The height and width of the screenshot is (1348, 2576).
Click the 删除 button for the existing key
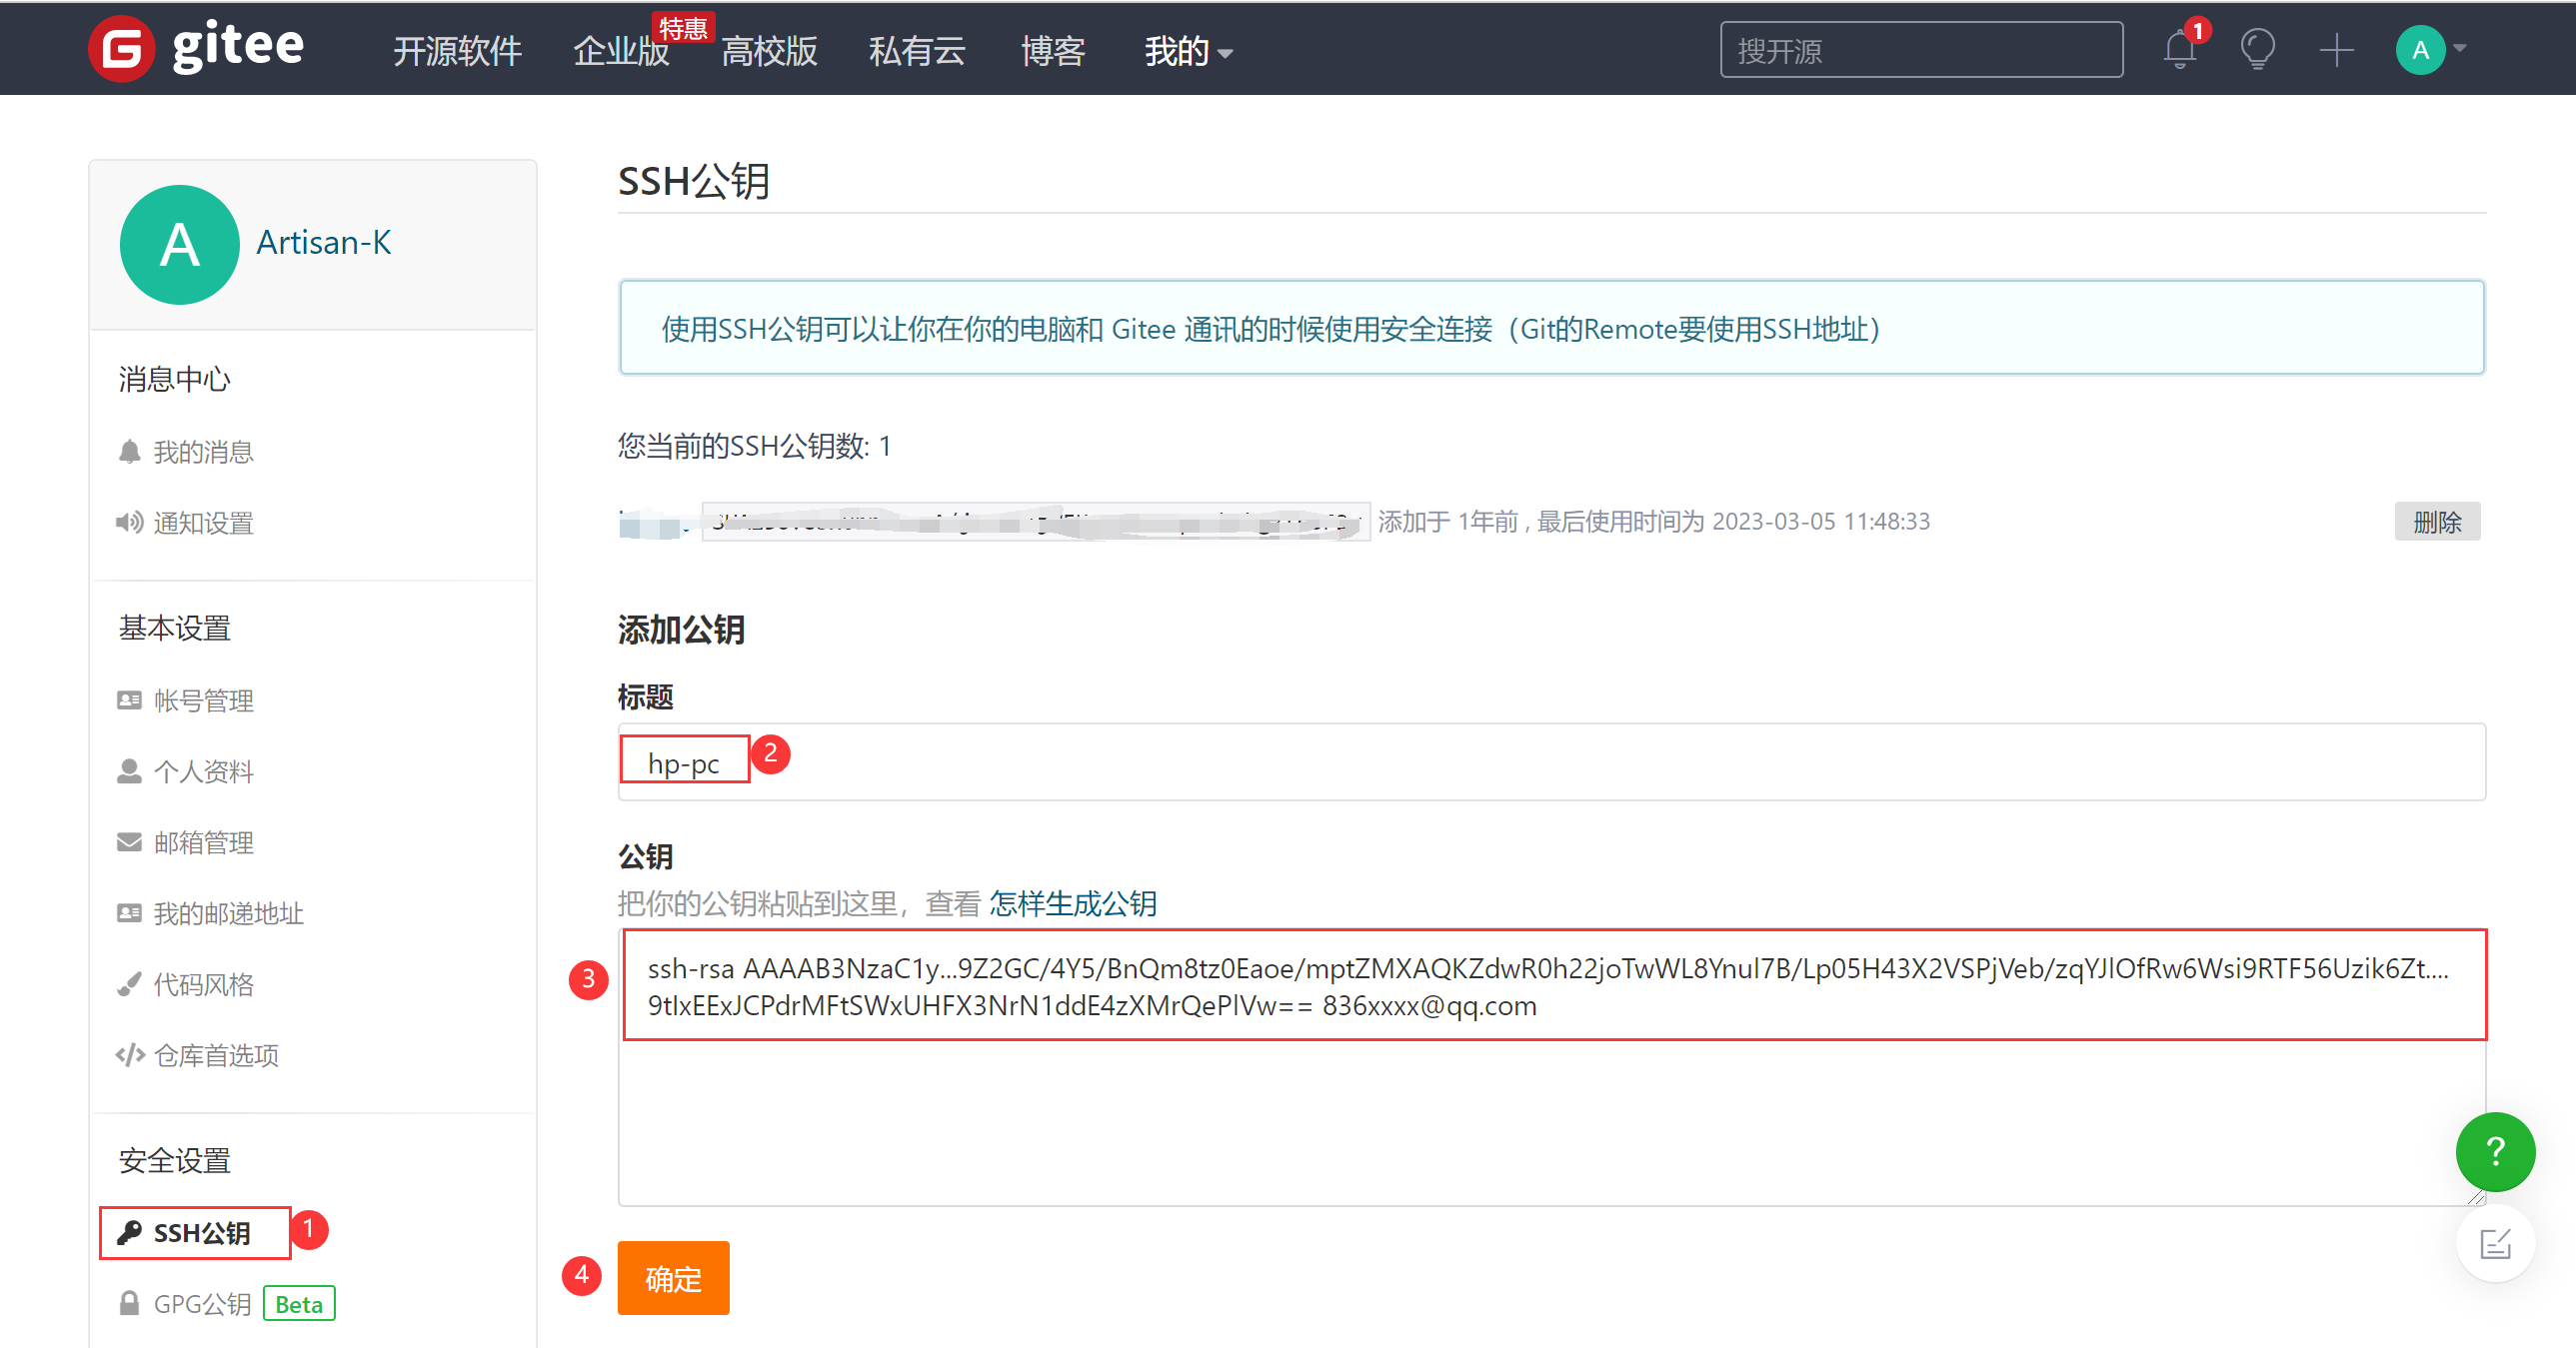pyautogui.click(x=2436, y=522)
